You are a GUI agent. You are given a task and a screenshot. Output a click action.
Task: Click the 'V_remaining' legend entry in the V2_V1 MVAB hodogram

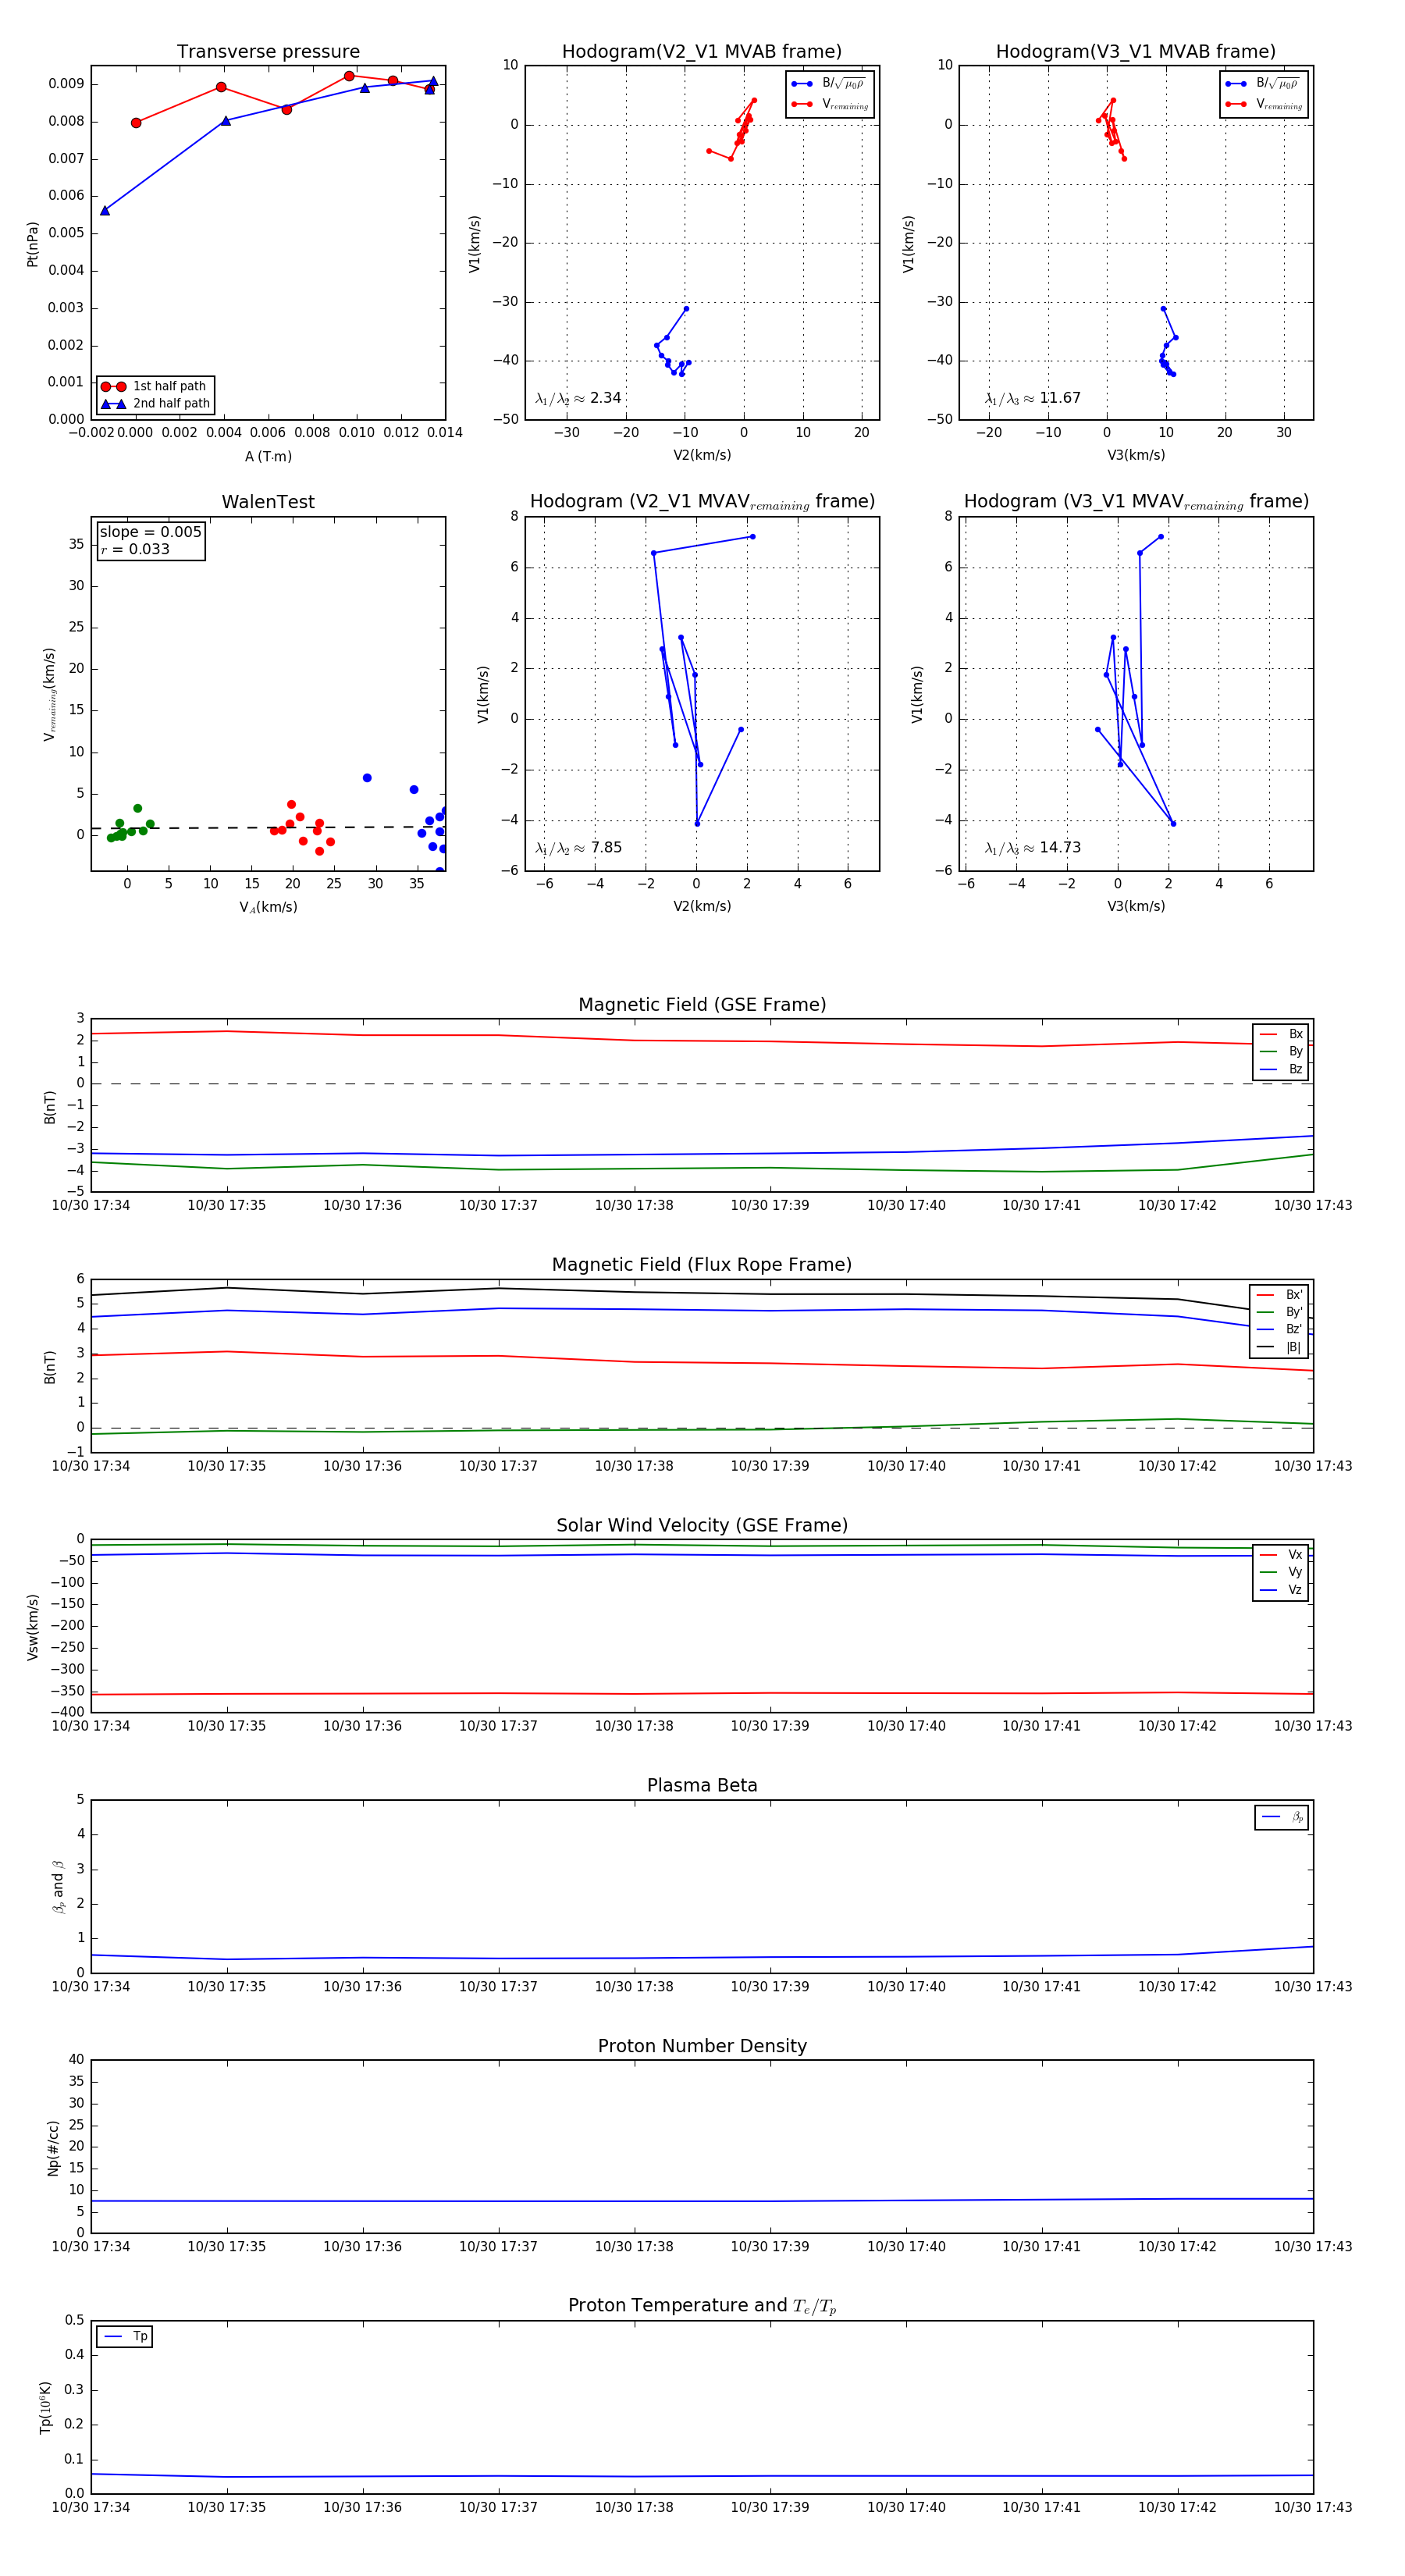coord(830,104)
